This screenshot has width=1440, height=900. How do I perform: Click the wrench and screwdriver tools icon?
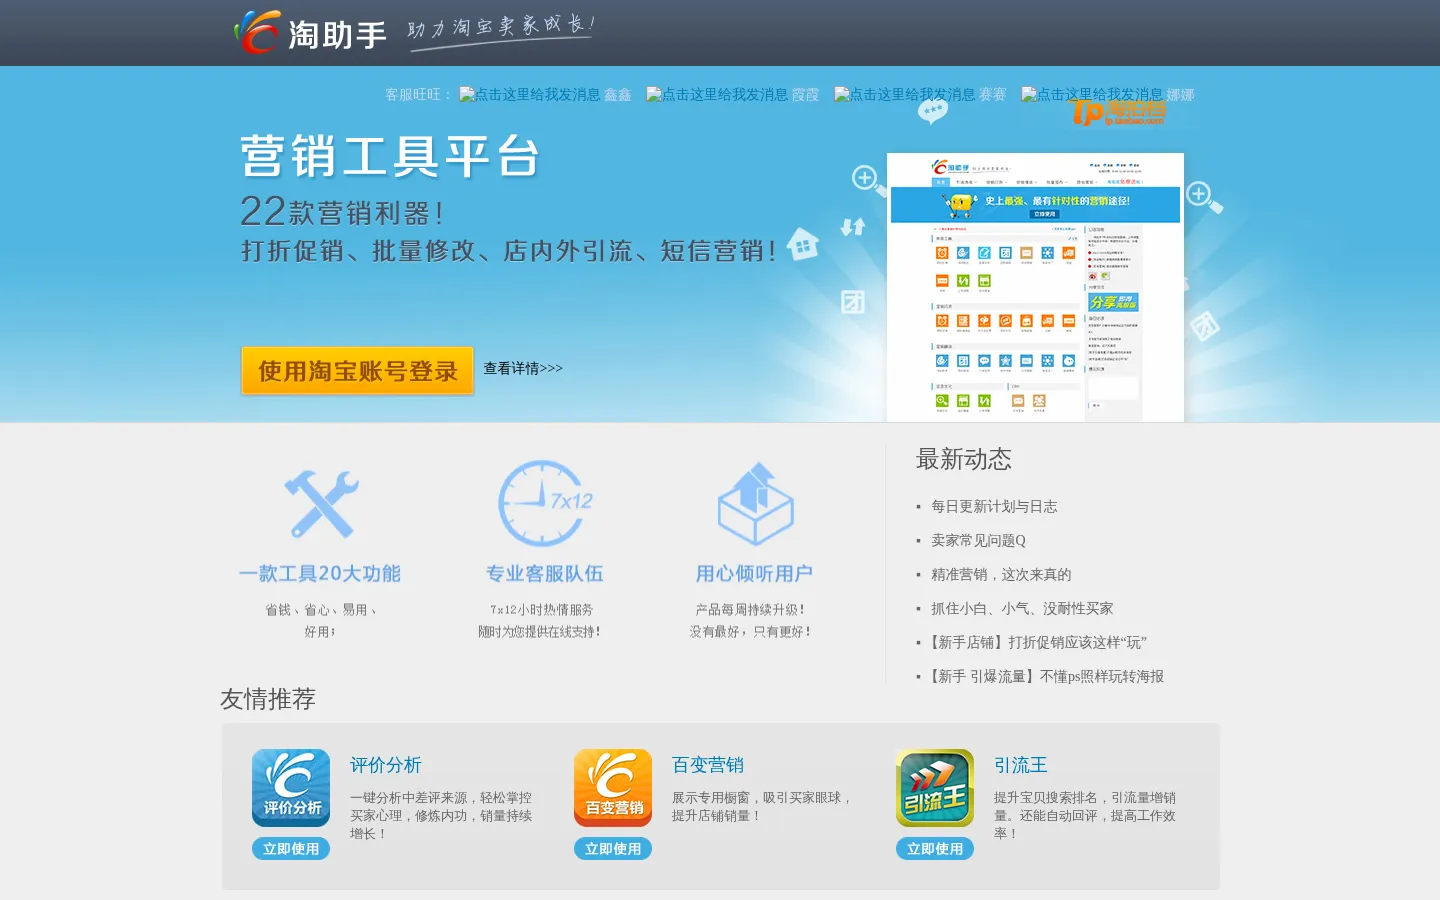(321, 504)
